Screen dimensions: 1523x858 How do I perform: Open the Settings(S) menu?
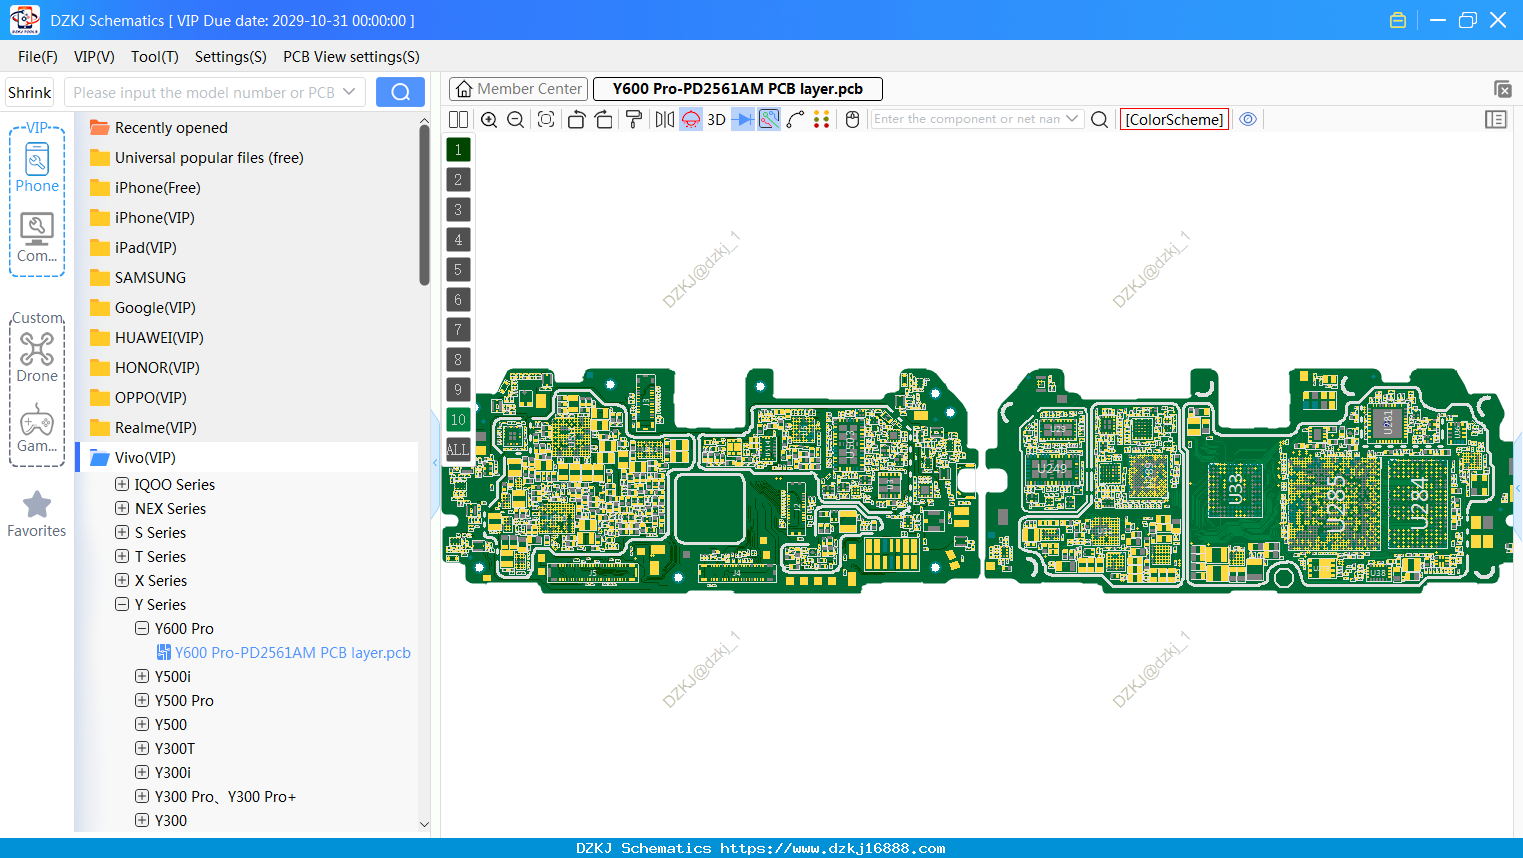pos(231,57)
